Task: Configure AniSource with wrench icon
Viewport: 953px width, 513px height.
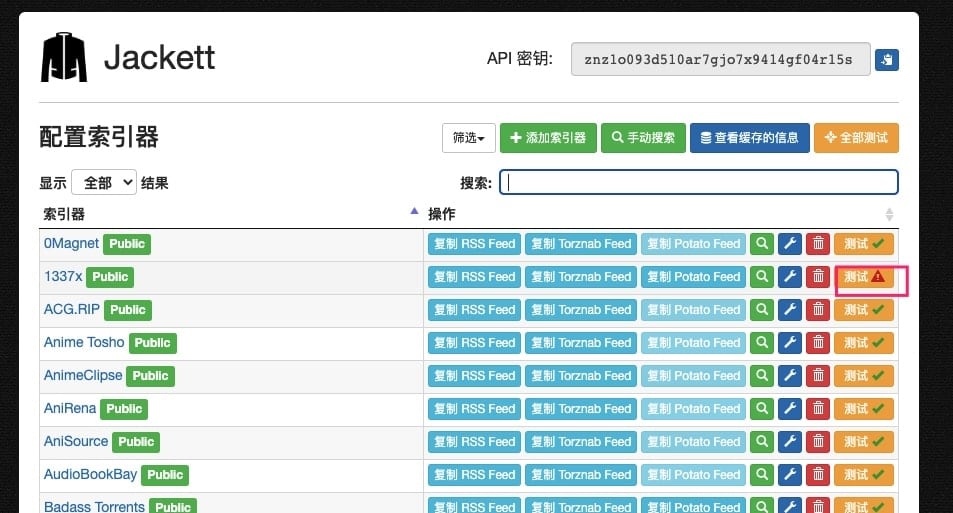Action: [x=790, y=441]
